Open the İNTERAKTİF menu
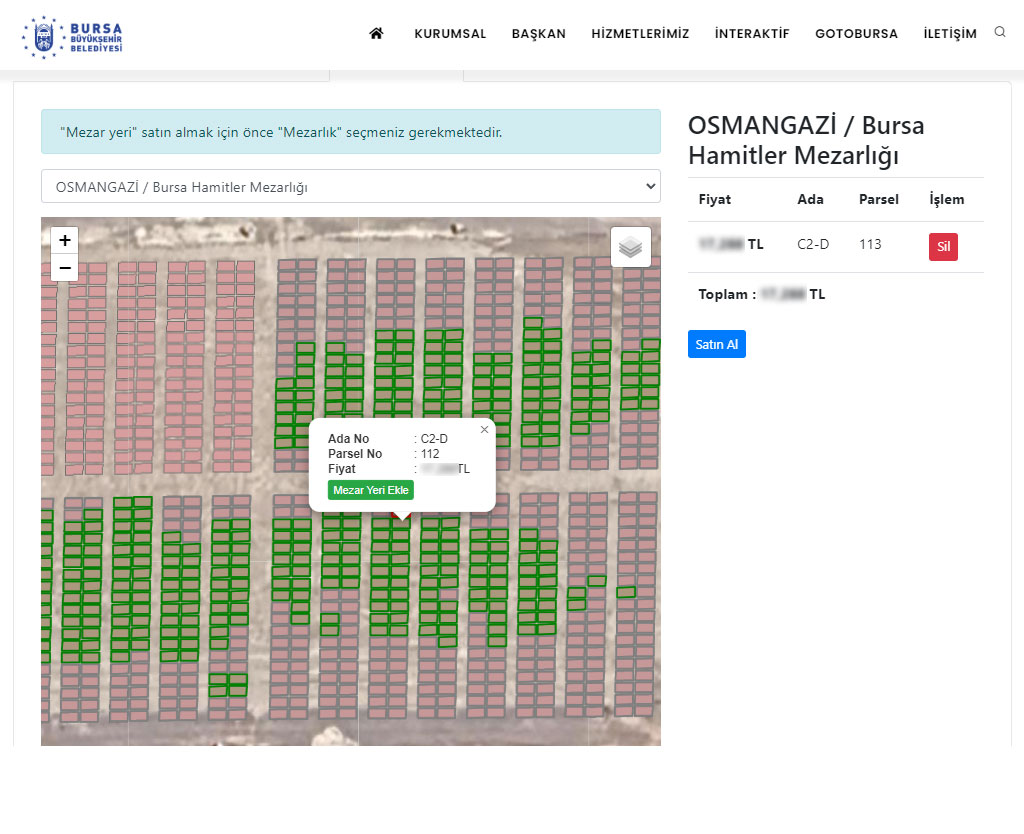Image resolution: width=1024 pixels, height=834 pixels. pyautogui.click(x=752, y=34)
